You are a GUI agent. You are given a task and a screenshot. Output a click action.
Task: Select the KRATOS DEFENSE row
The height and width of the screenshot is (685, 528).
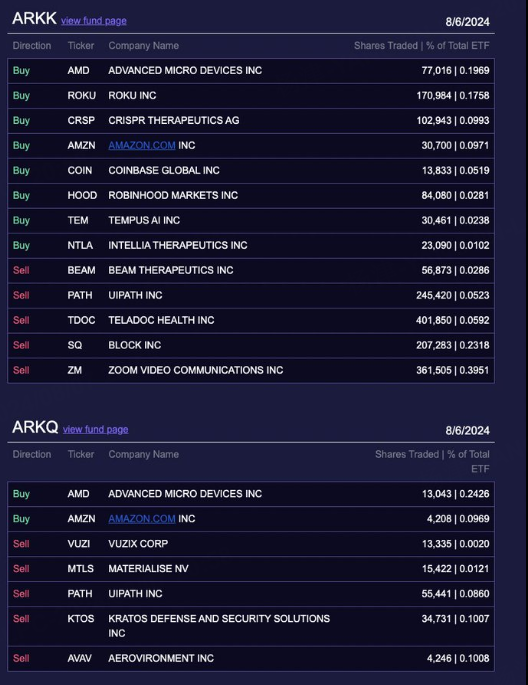(251, 626)
